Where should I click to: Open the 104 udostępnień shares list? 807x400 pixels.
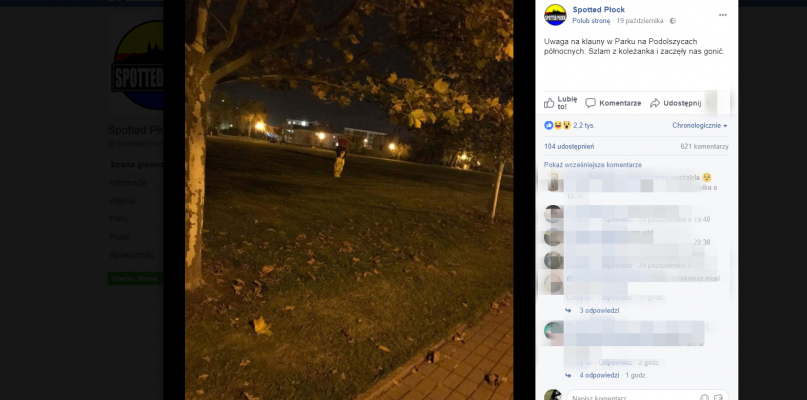[569, 147]
